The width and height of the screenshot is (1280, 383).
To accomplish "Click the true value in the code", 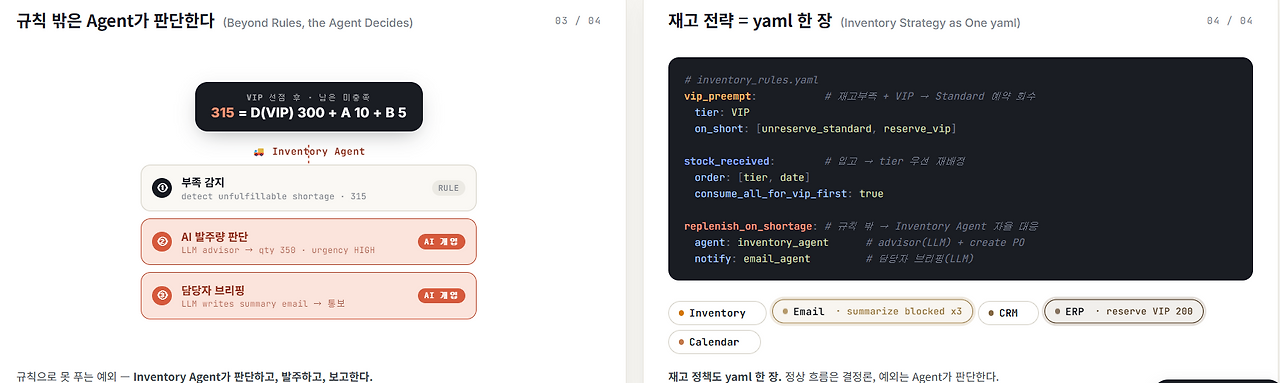I will (x=871, y=193).
